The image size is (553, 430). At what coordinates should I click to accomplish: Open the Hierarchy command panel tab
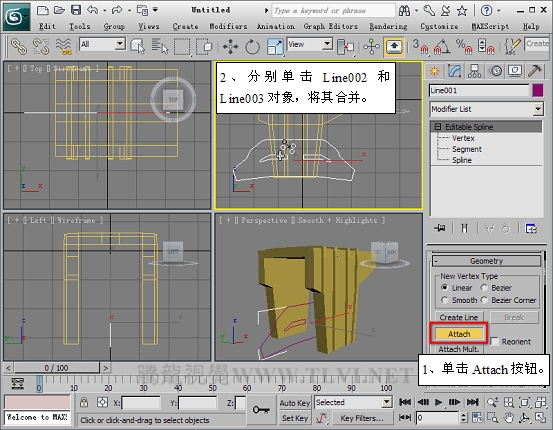click(x=474, y=71)
